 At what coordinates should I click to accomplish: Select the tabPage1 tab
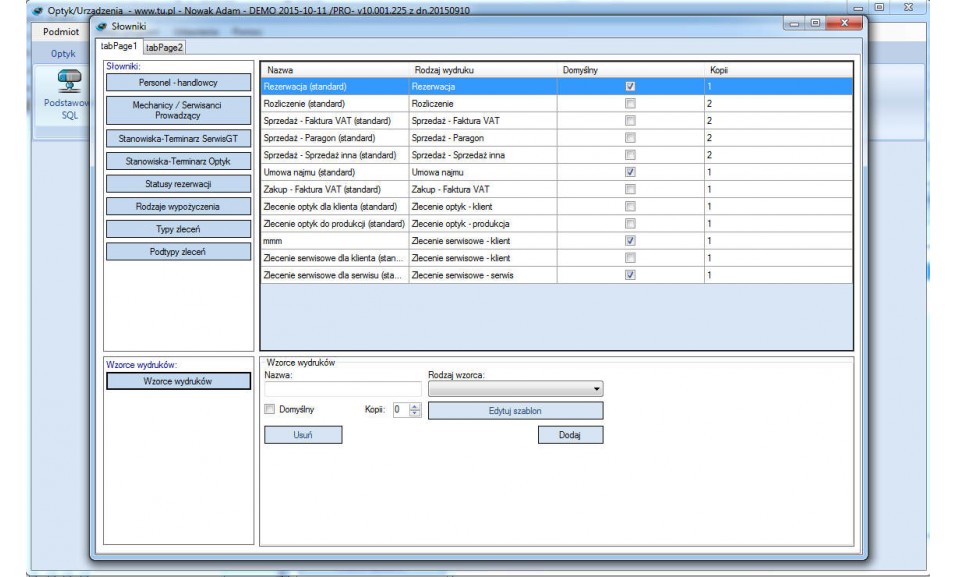[x=118, y=46]
